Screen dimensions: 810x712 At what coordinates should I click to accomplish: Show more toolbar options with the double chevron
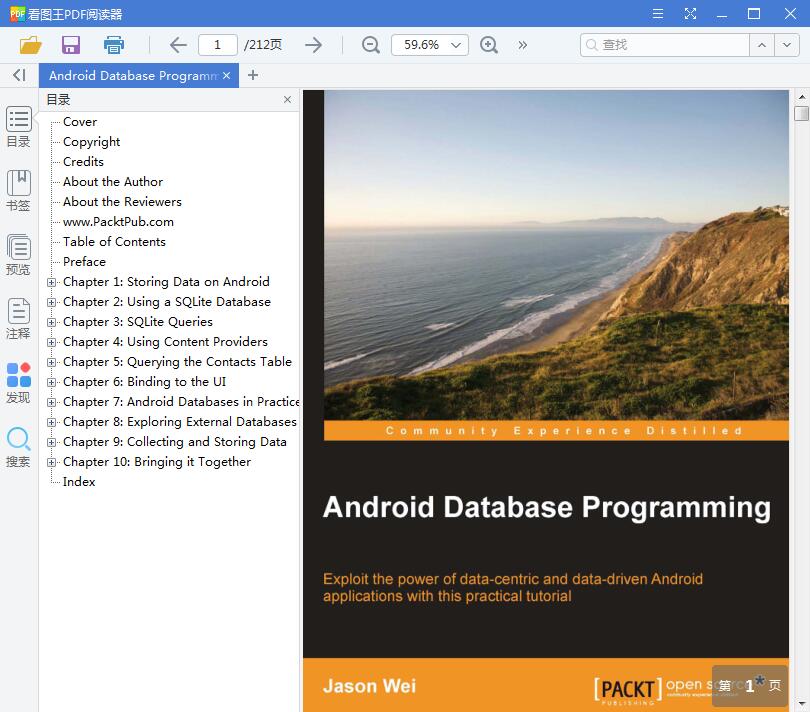pyautogui.click(x=523, y=45)
